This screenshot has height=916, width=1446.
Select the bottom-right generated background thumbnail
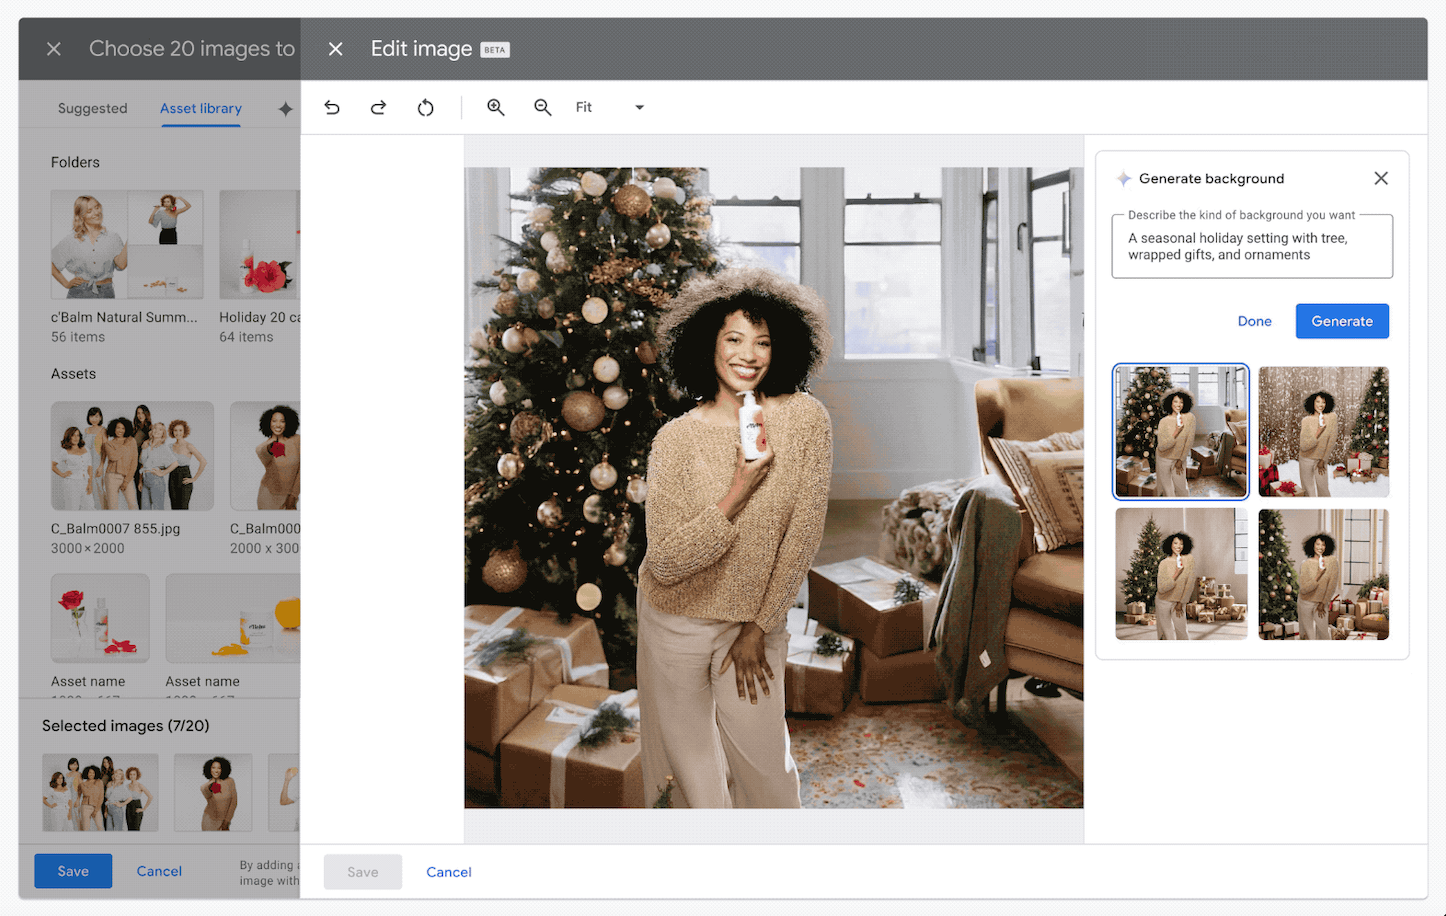(x=1323, y=574)
